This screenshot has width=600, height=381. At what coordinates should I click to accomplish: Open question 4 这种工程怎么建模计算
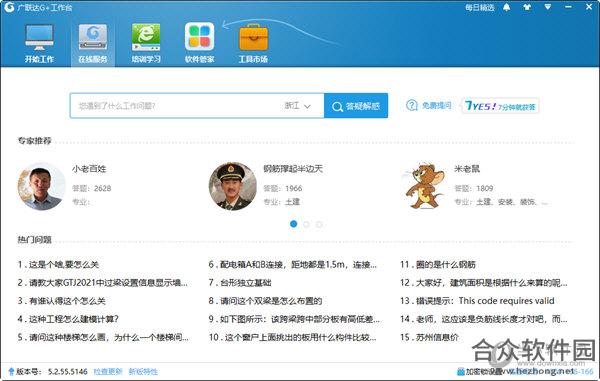coord(68,319)
